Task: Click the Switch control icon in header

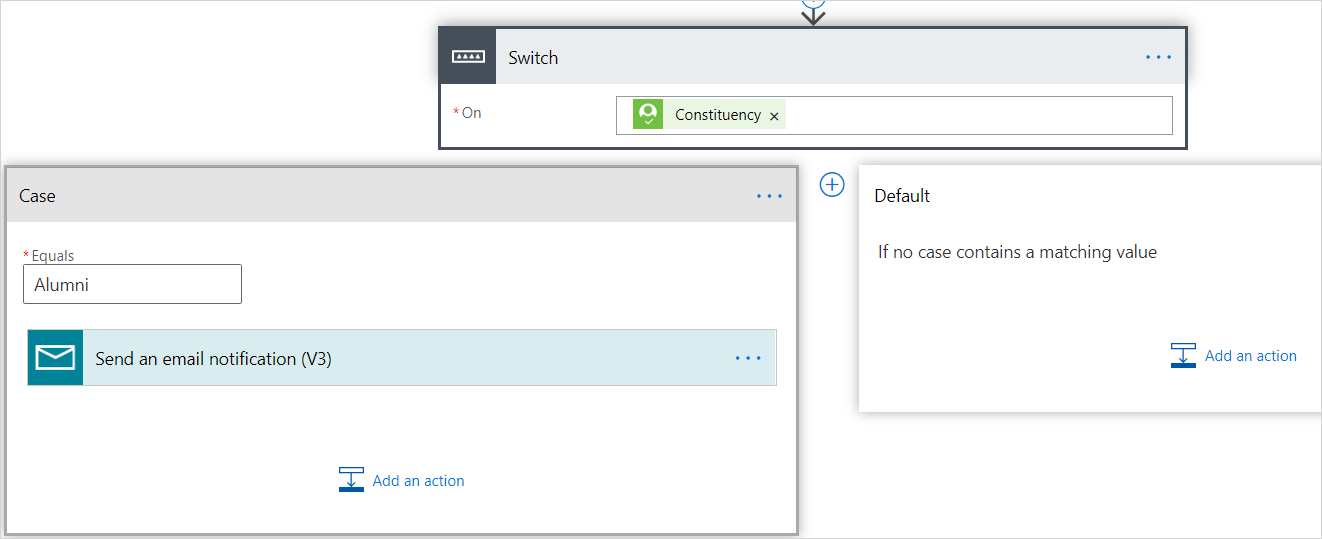Action: click(x=467, y=57)
